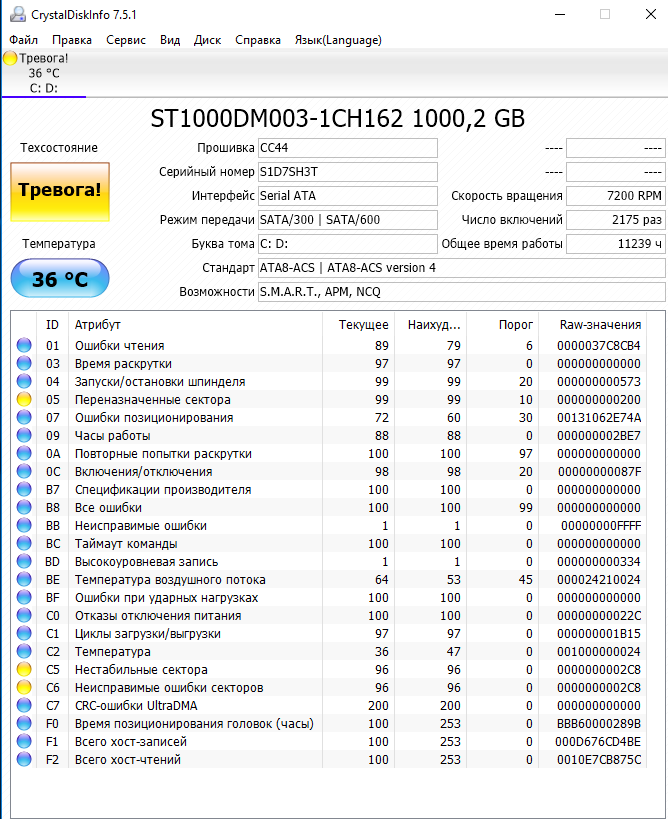The height and width of the screenshot is (819, 668).
Task: Click raw value 00000000FFFF
Action: [x=601, y=526]
